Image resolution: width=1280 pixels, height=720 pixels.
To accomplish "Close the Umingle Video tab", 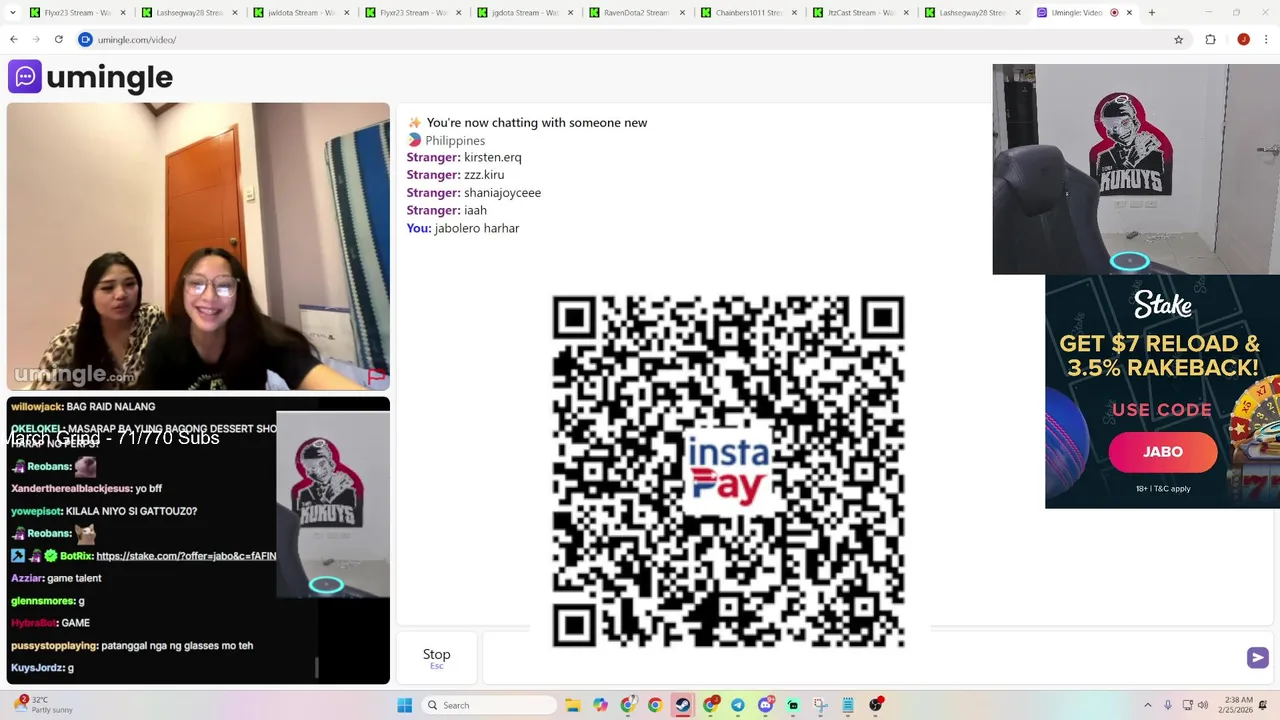I will pyautogui.click(x=1129, y=13).
